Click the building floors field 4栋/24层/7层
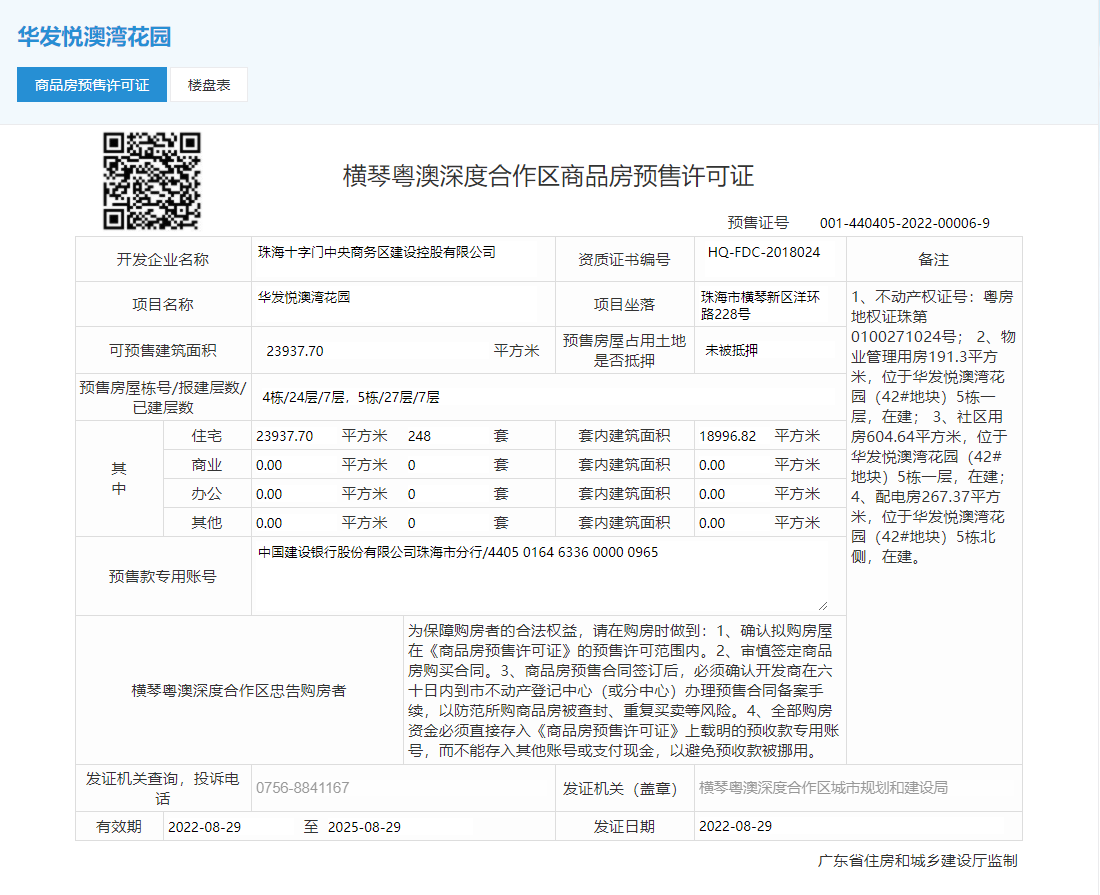Screen dimensions: 1100x895 pos(351,397)
